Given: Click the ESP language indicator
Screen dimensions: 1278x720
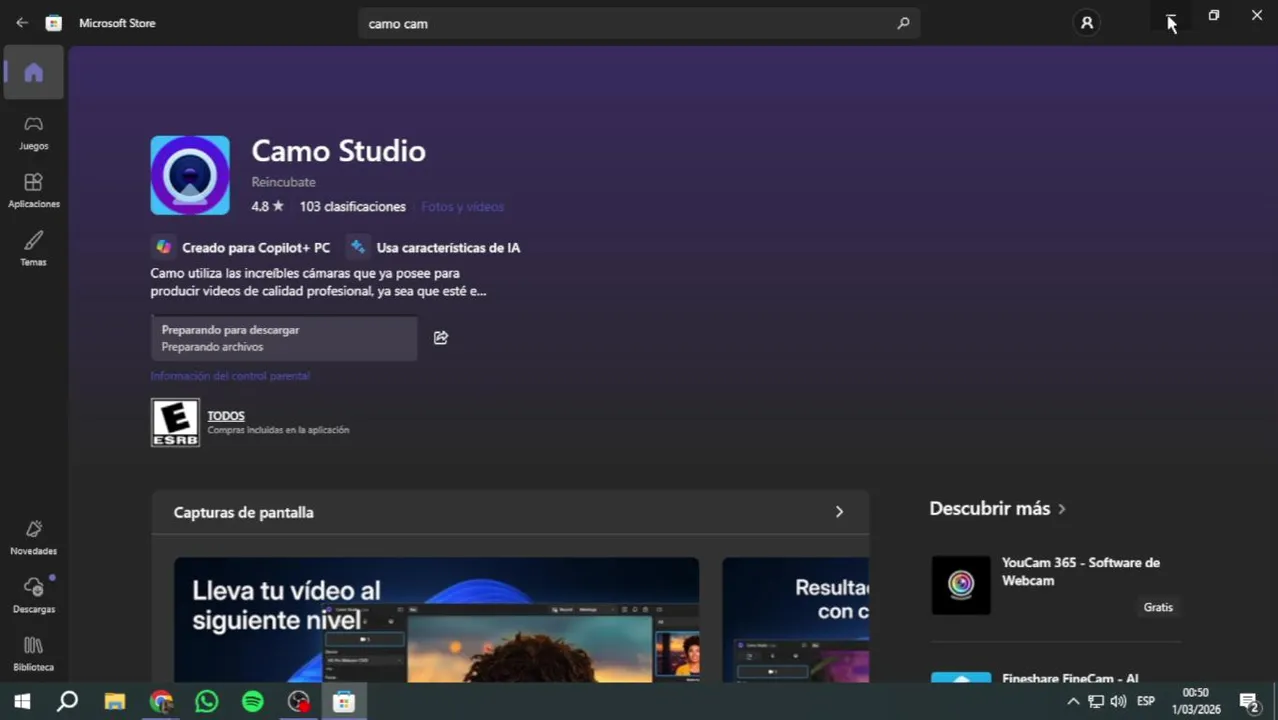Looking at the screenshot, I should click(1146, 702).
